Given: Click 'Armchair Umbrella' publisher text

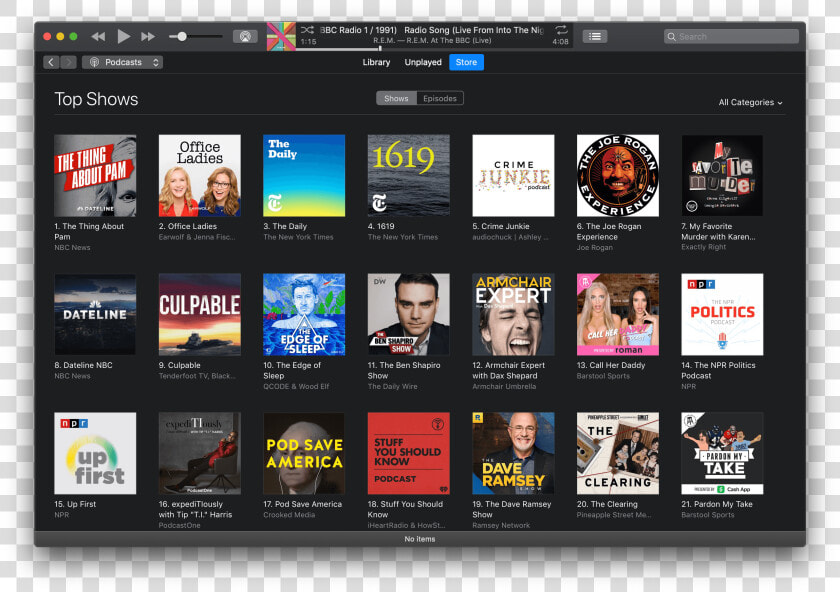Looking at the screenshot, I should click(504, 386).
